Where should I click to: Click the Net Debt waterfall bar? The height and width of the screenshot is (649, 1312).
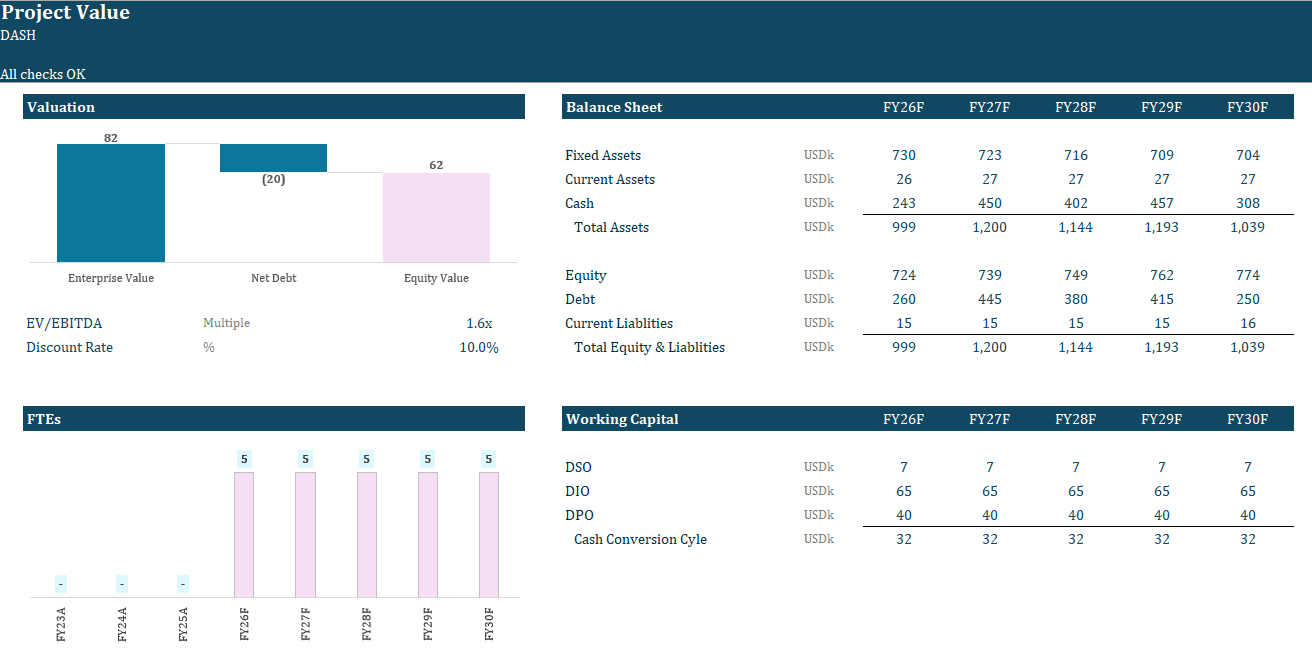coord(273,157)
